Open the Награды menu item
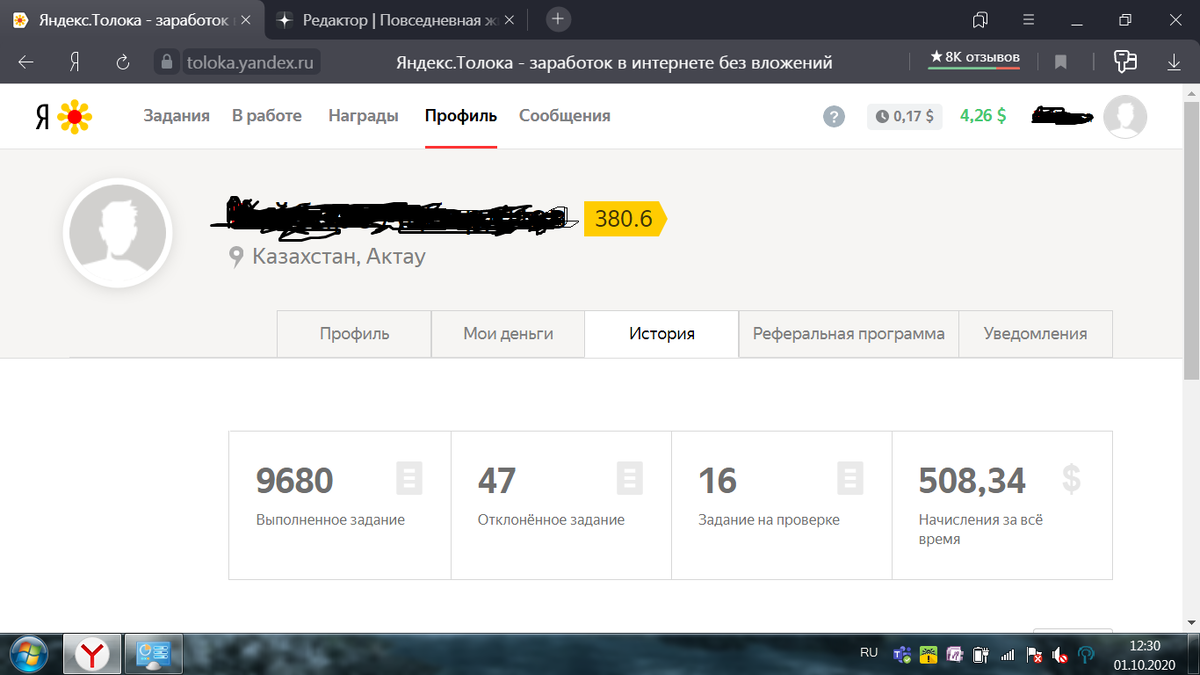 [363, 116]
